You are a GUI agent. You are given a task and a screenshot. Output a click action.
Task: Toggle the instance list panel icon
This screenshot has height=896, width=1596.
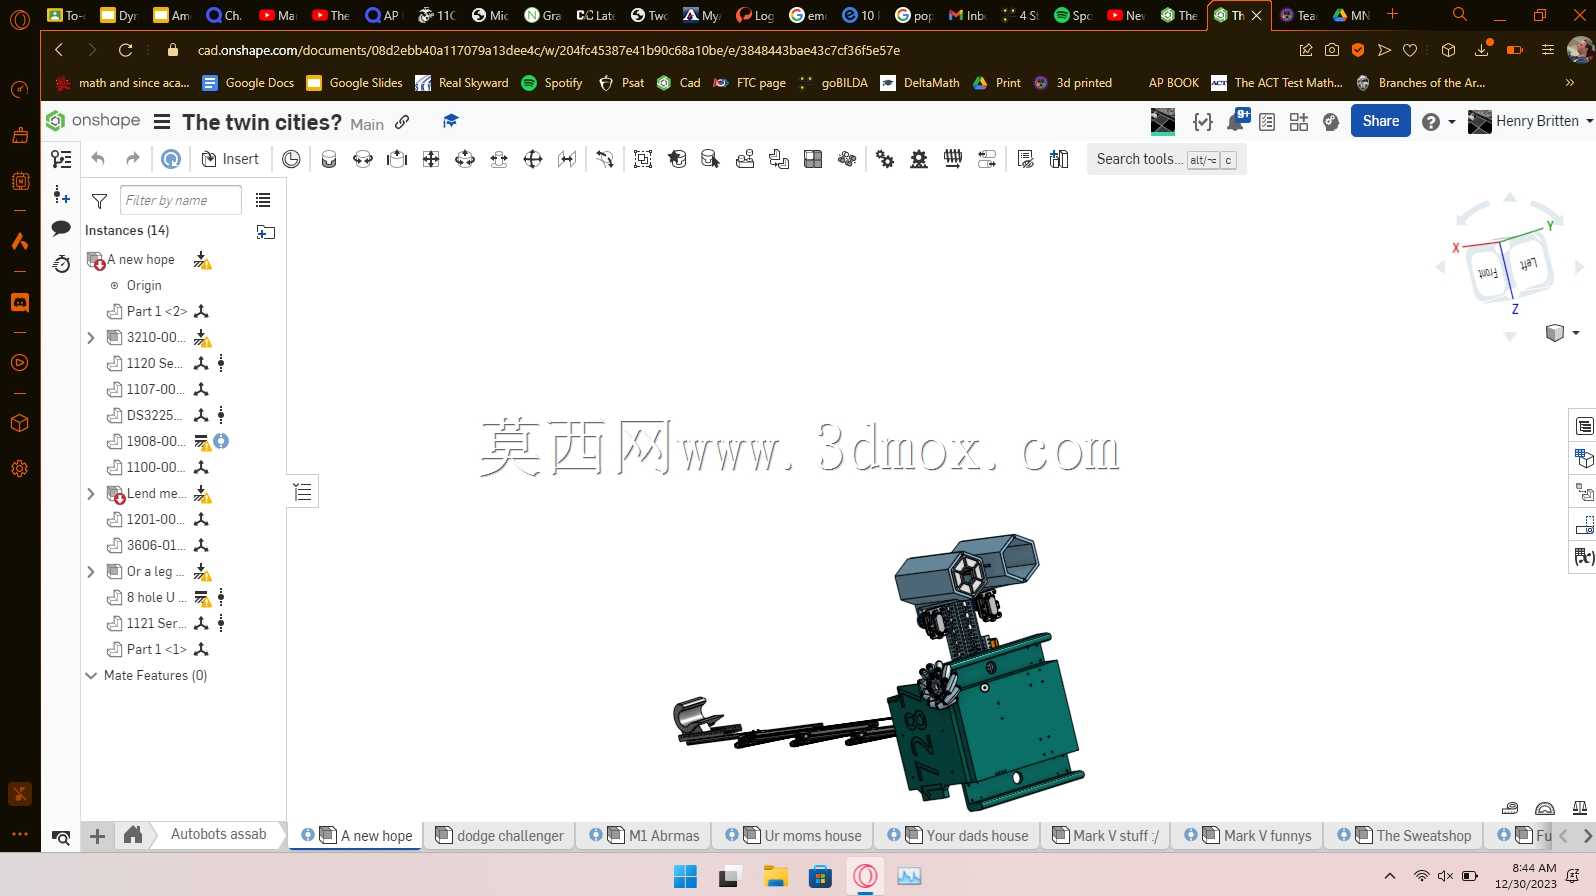61,159
